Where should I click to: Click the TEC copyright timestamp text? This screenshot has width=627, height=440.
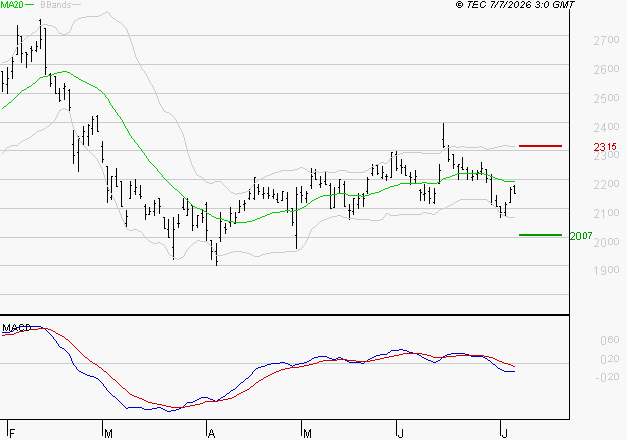click(515, 5)
